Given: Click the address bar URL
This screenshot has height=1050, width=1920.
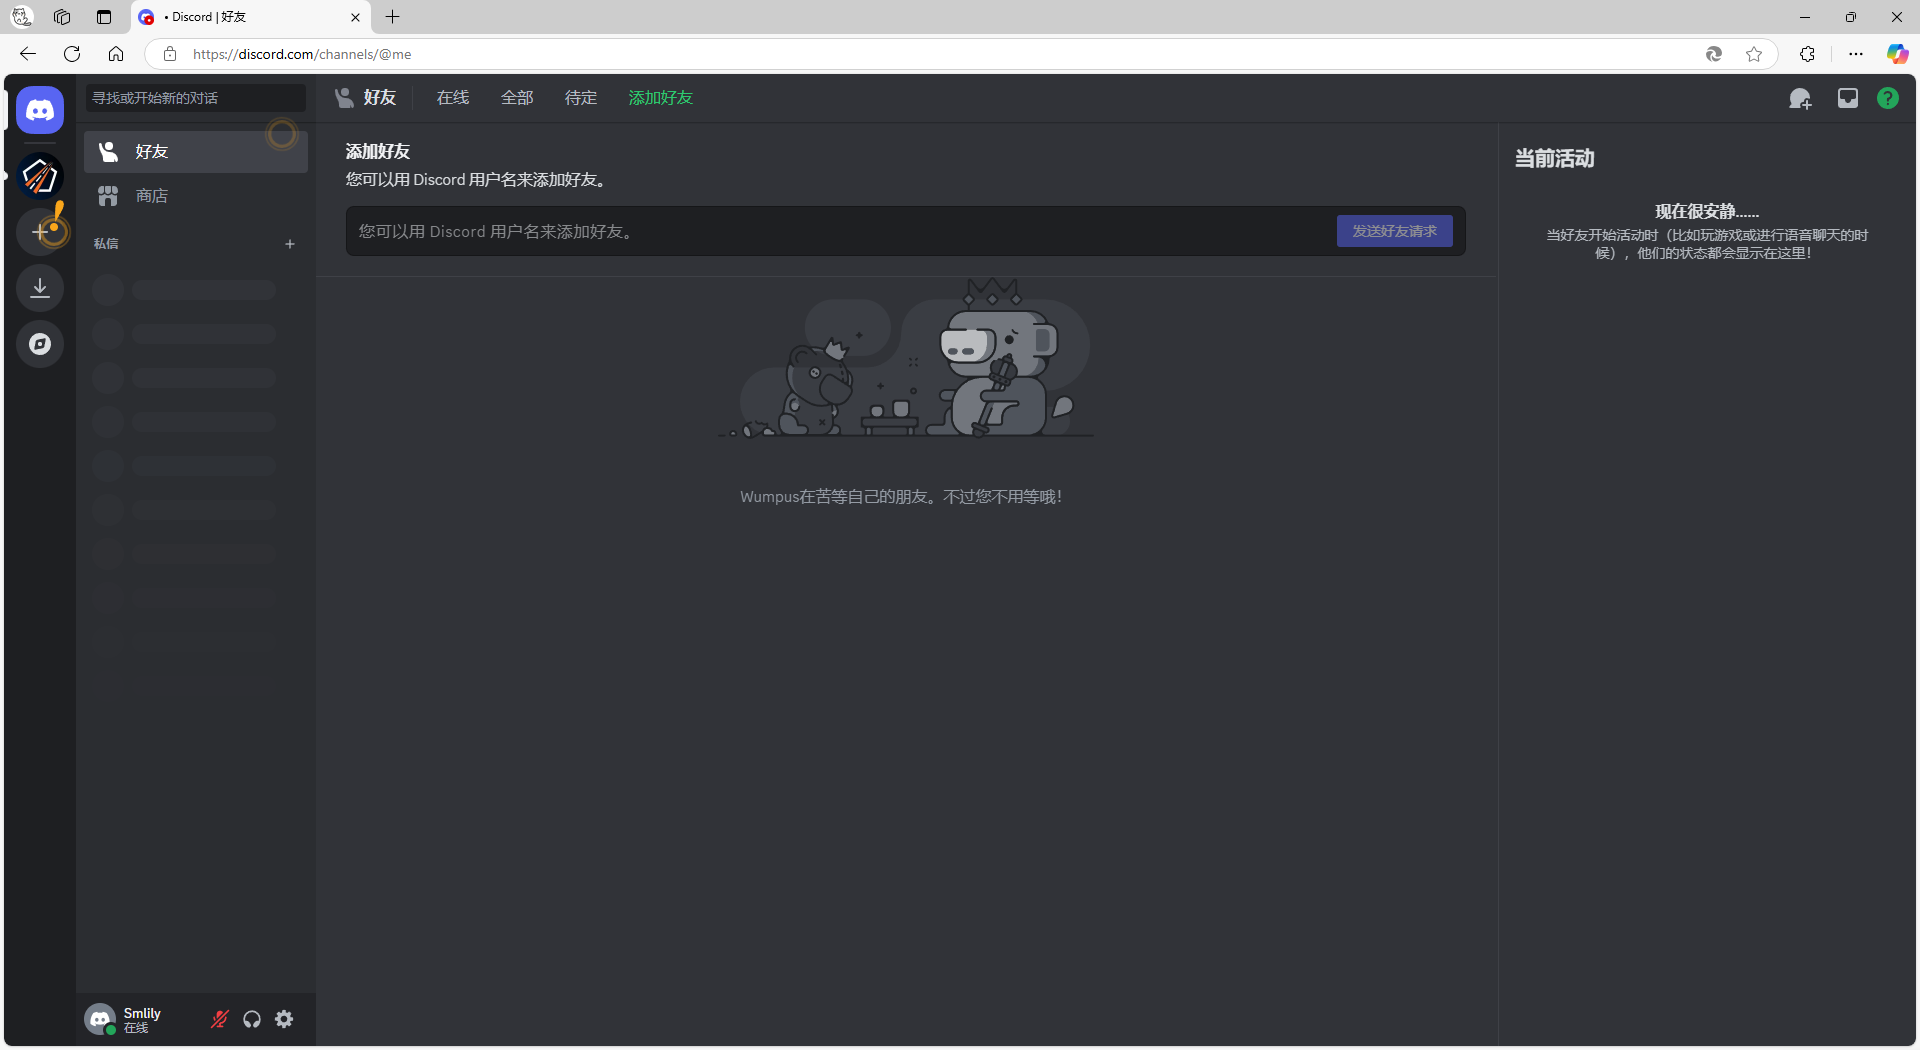Looking at the screenshot, I should click(302, 54).
